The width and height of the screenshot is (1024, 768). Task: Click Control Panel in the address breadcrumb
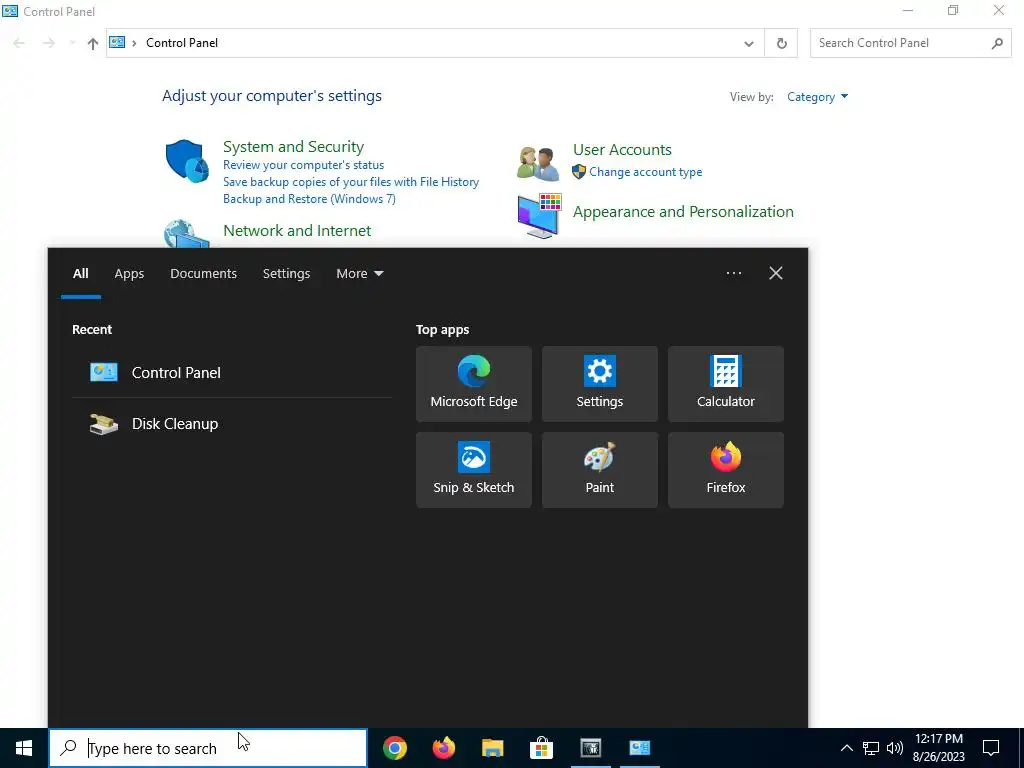pyautogui.click(x=182, y=43)
